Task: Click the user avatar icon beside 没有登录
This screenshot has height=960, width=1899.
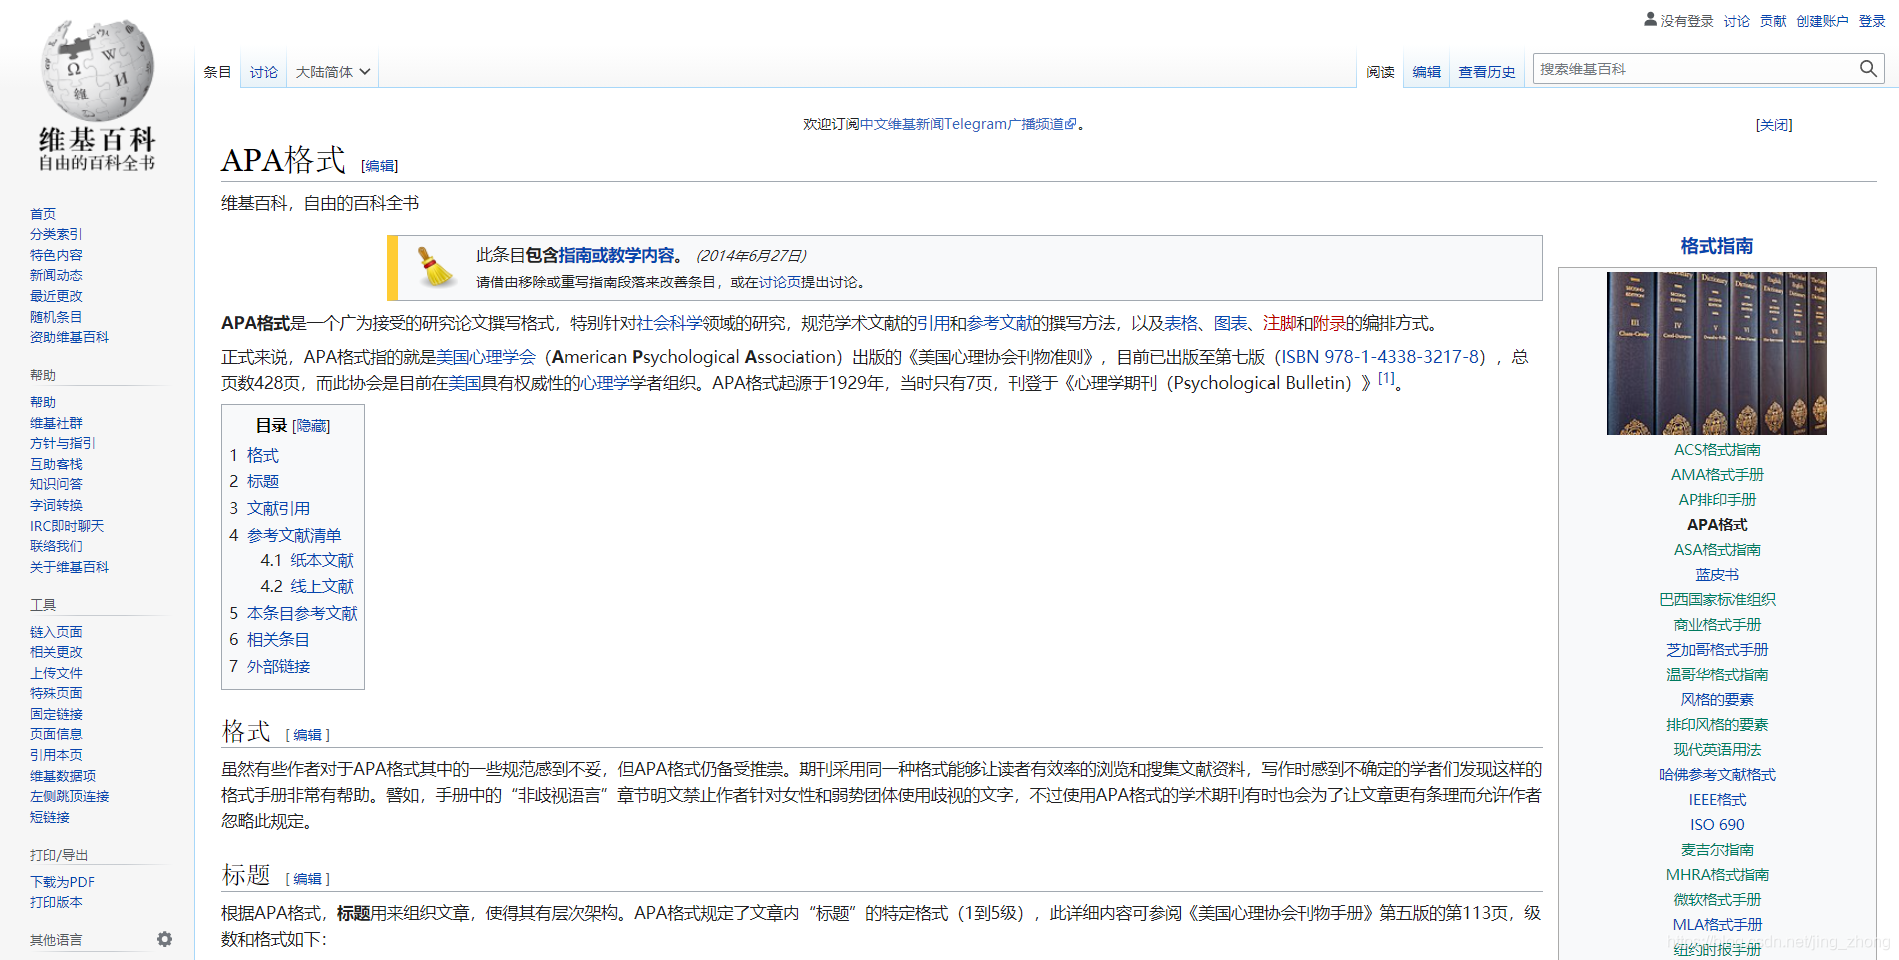Action: click(1650, 19)
